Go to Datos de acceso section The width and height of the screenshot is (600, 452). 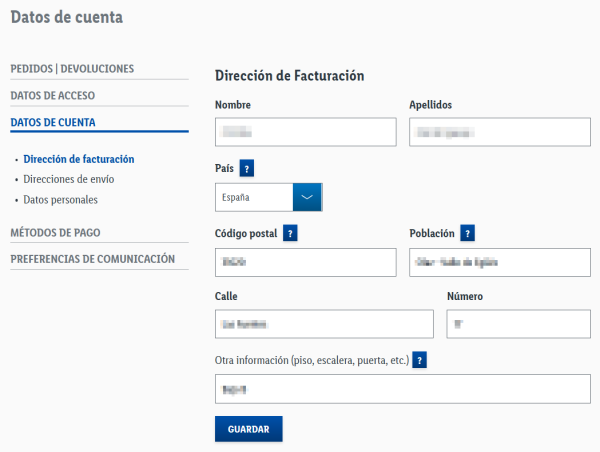click(53, 96)
